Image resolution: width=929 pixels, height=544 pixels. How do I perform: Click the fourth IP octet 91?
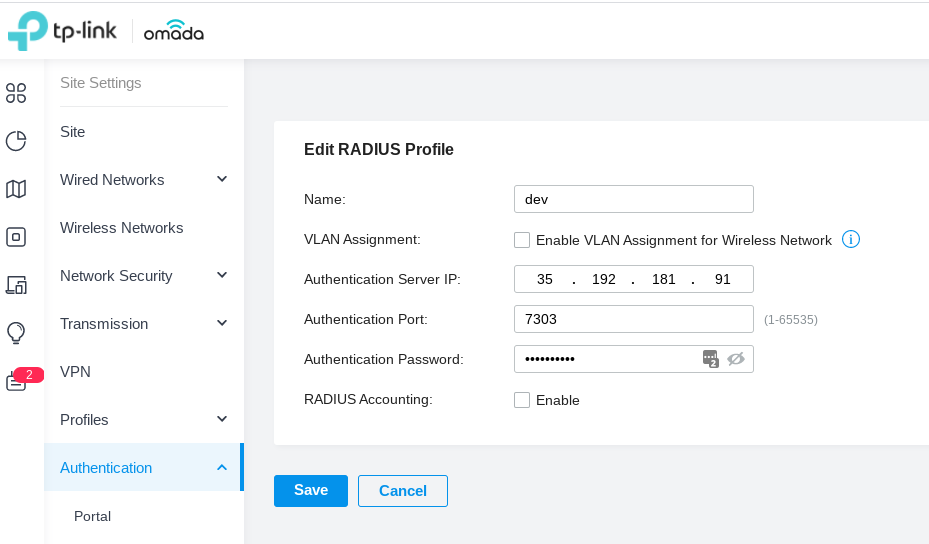(723, 279)
